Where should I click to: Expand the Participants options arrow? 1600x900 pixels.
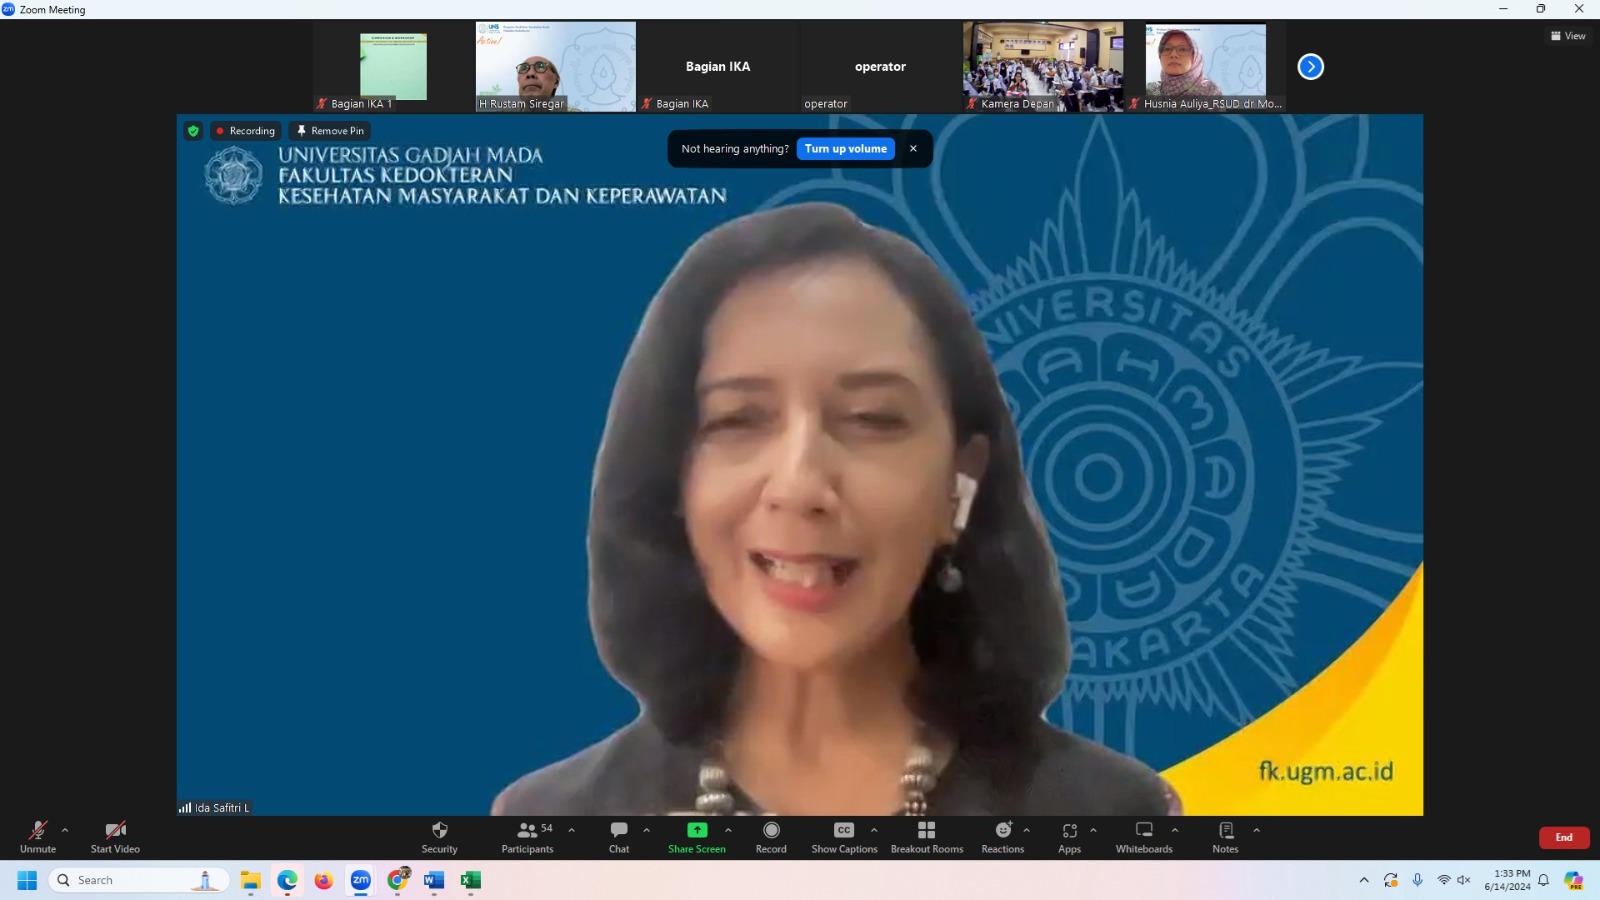(572, 830)
